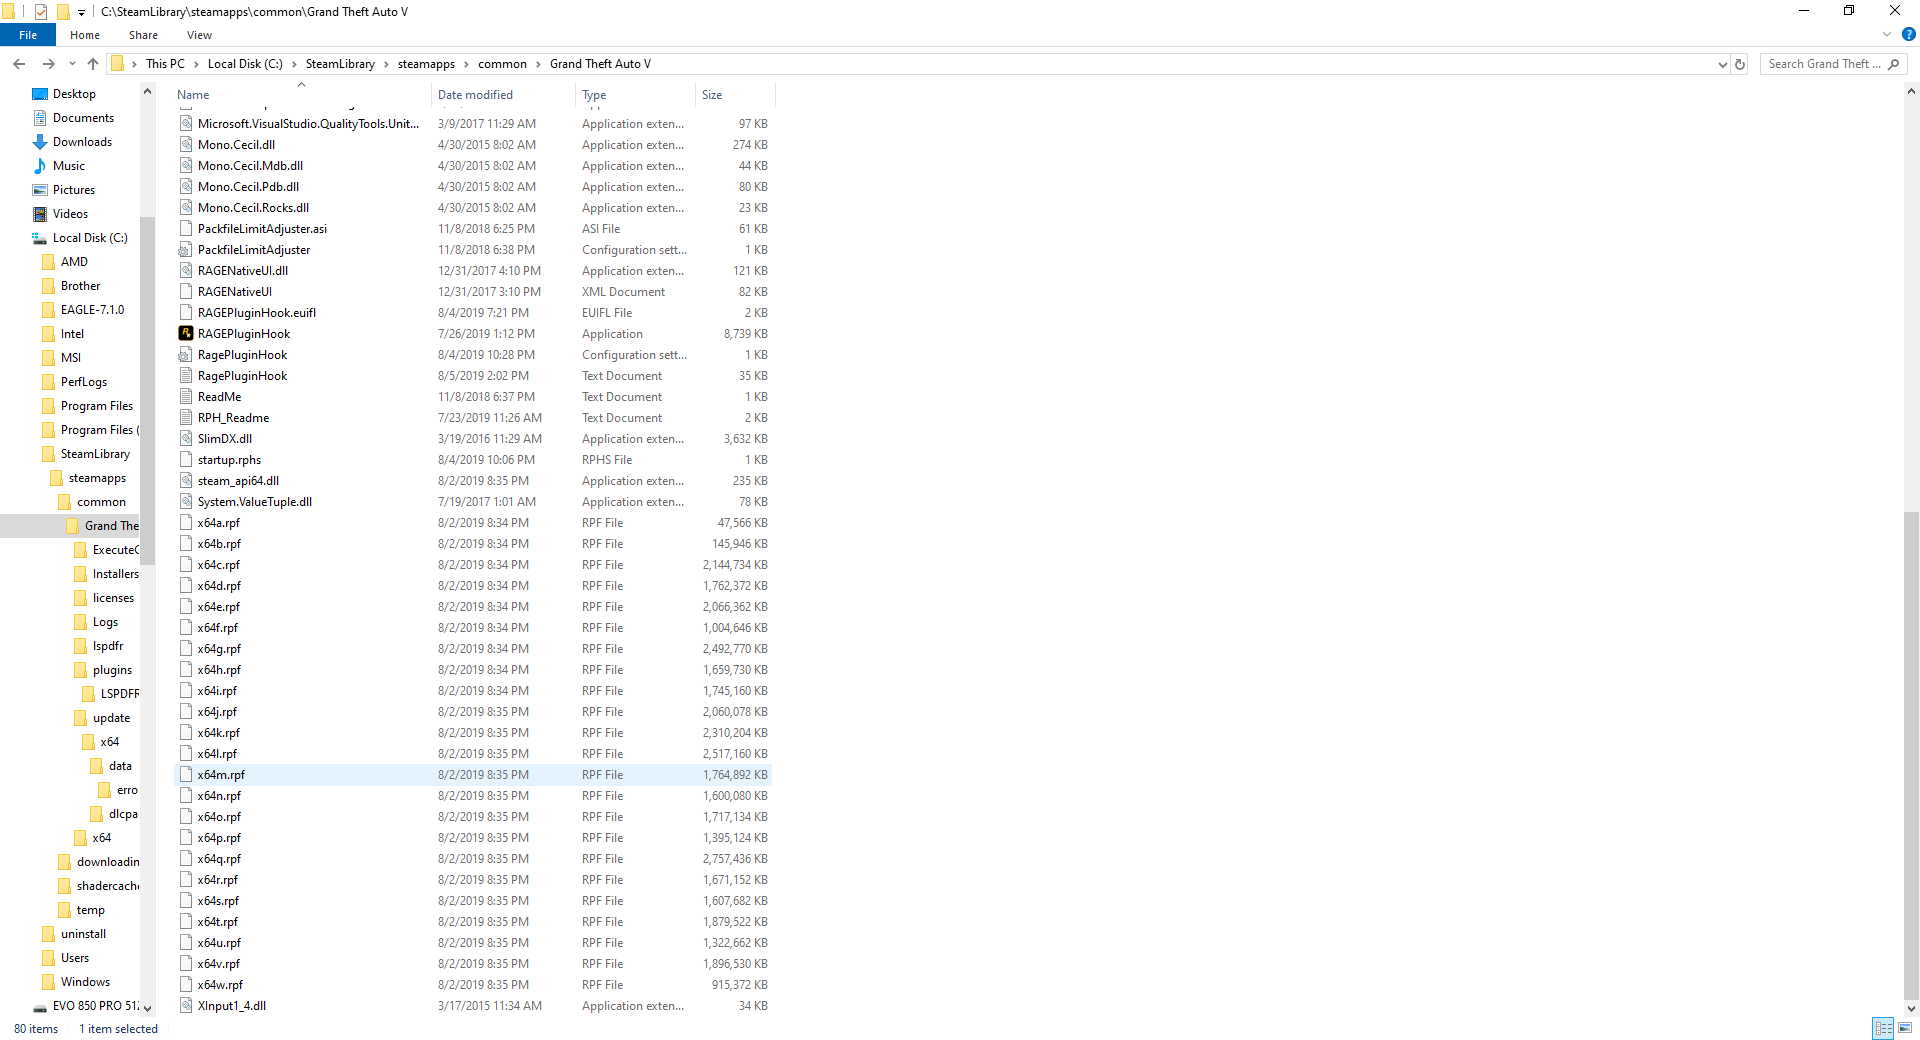Switch to Details view layout
Viewport: 1920px width, 1040px height.
click(1883, 1028)
